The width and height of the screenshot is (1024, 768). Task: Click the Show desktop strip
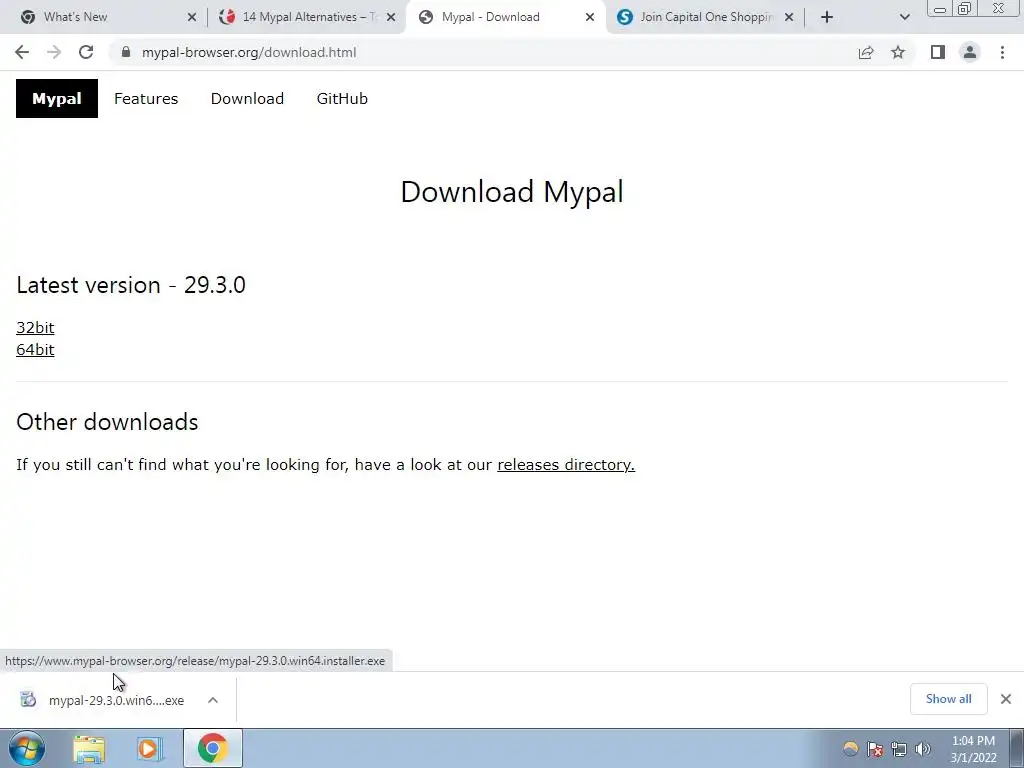[1016, 748]
